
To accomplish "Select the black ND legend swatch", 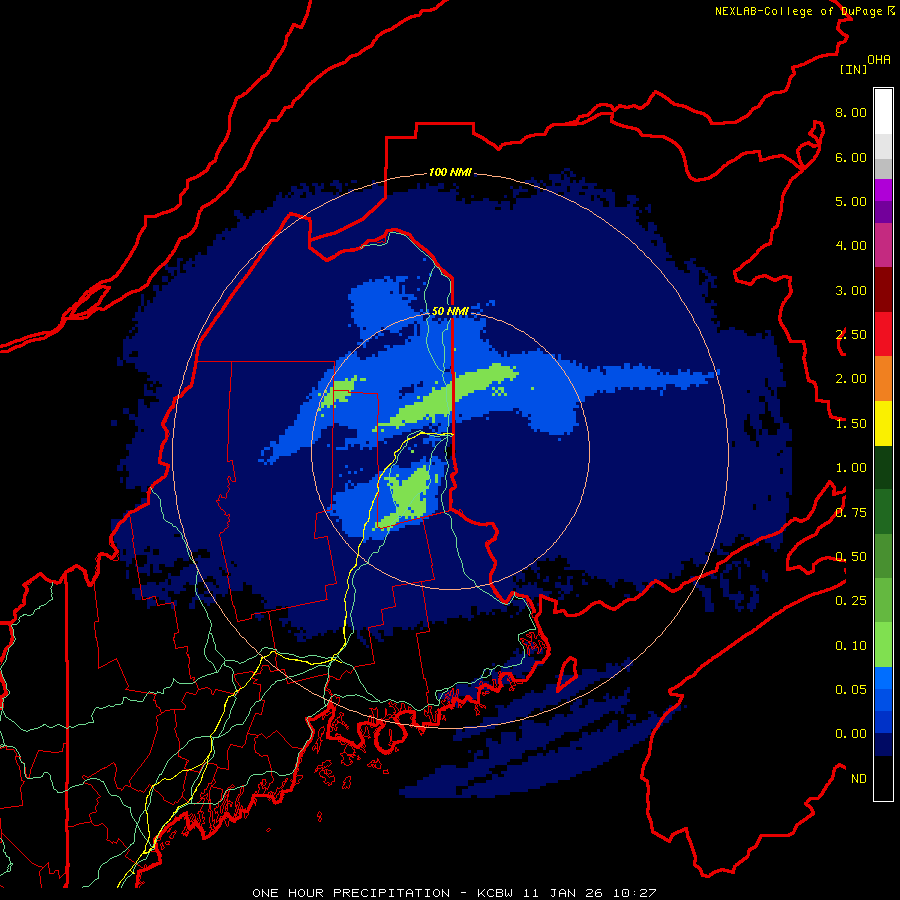I will [883, 778].
